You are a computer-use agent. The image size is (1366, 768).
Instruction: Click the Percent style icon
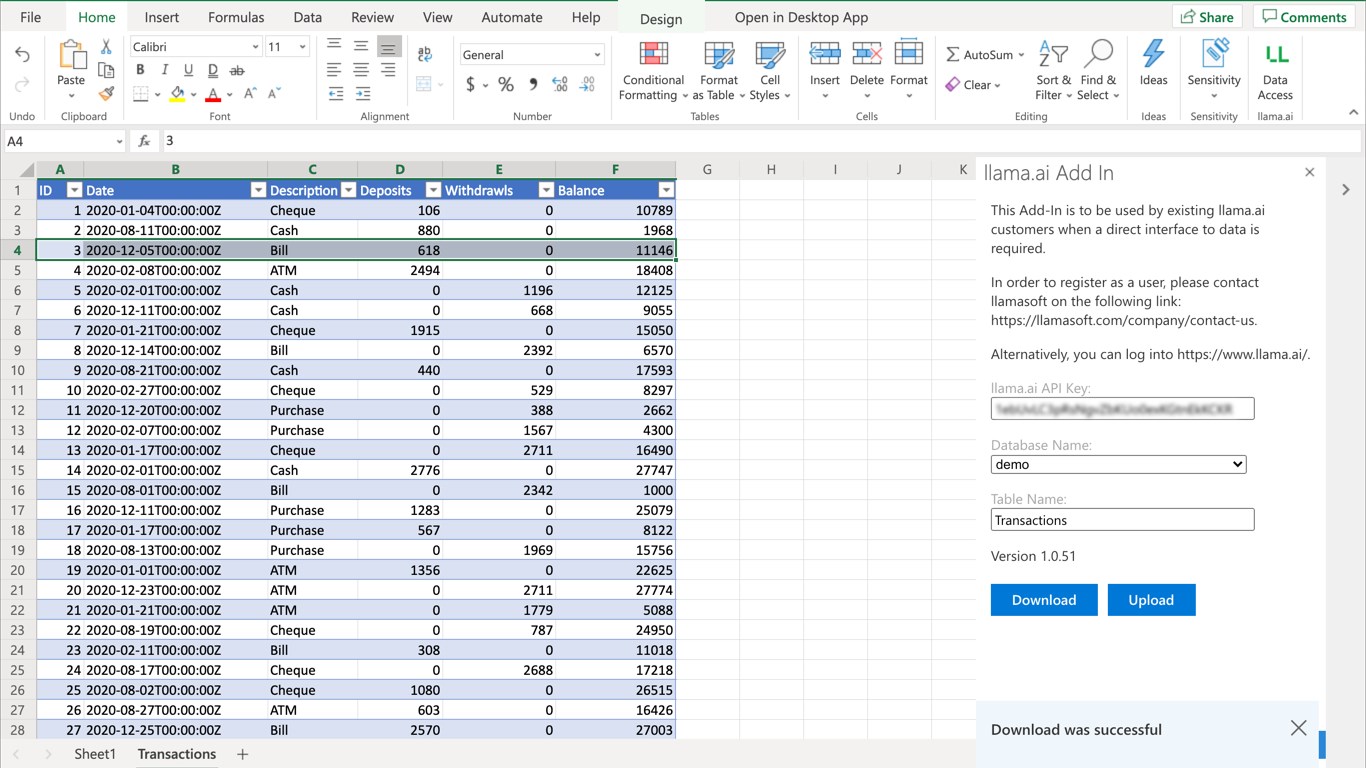click(506, 85)
